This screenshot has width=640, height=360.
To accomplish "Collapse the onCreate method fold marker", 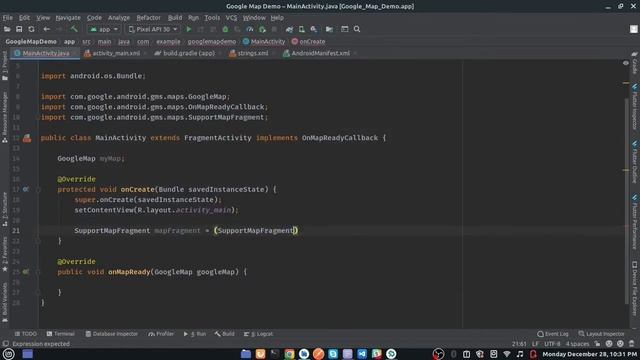I will (x=38, y=189).
